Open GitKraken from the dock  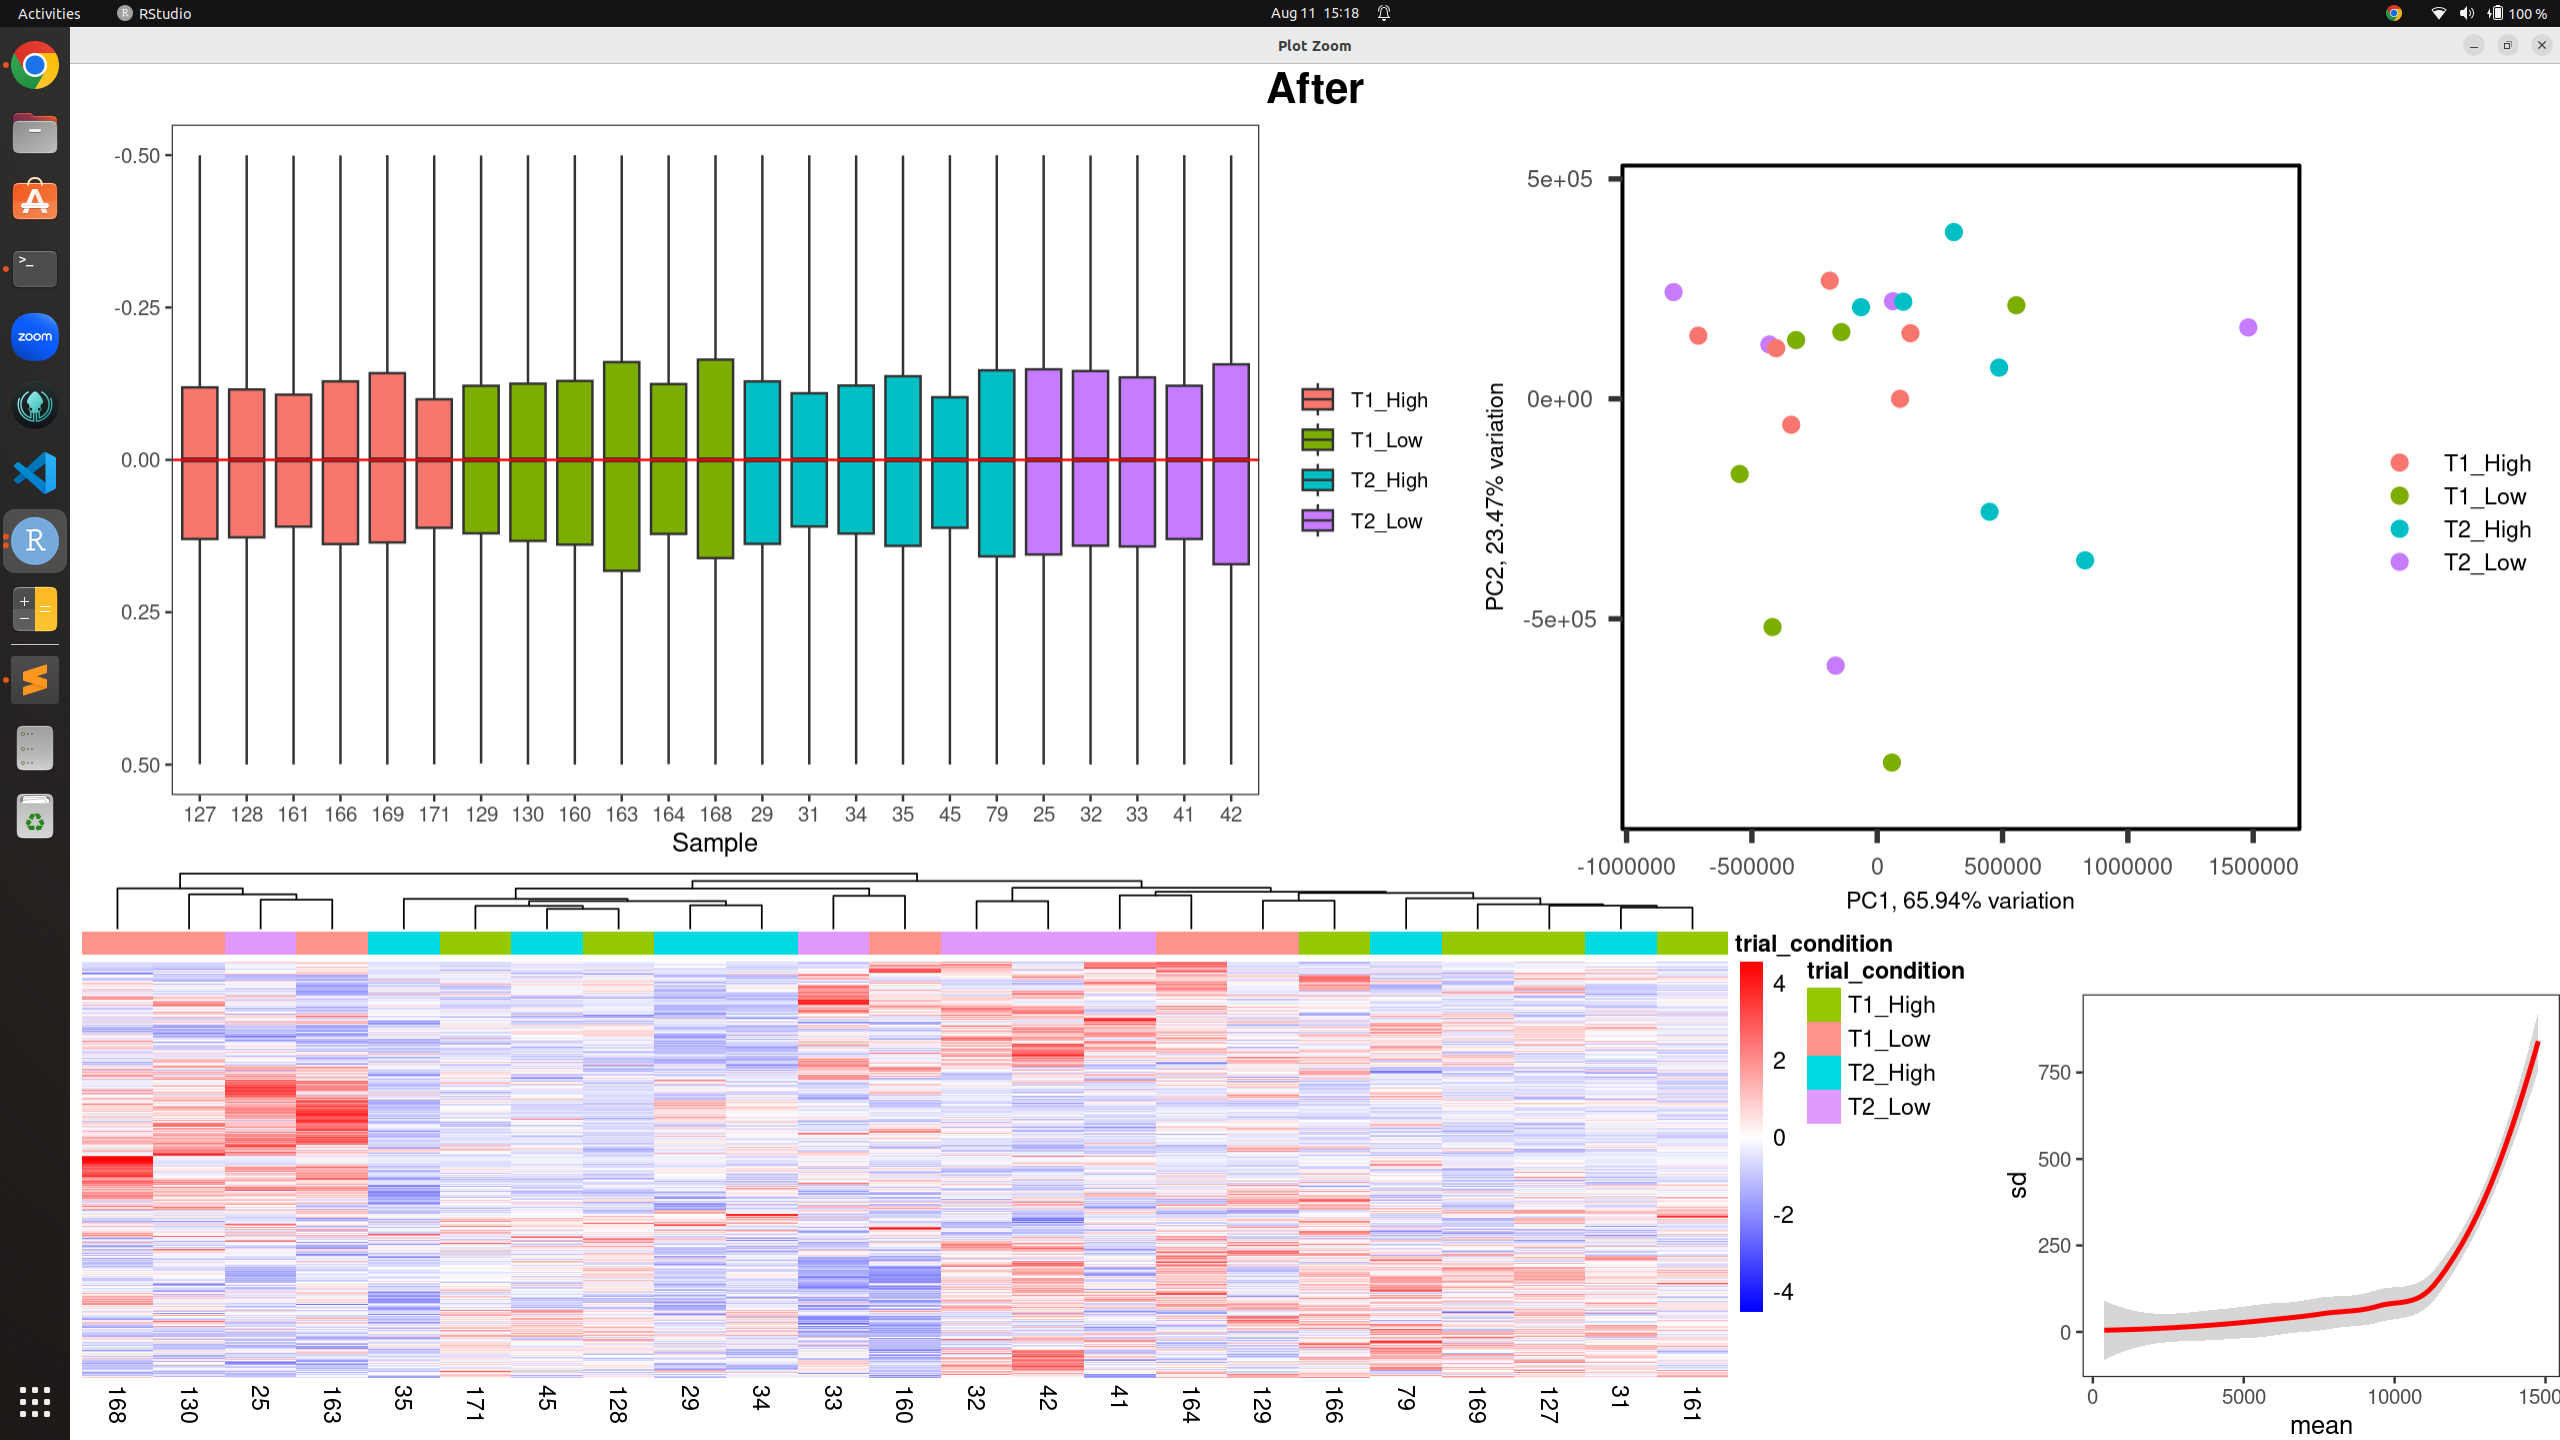point(35,405)
